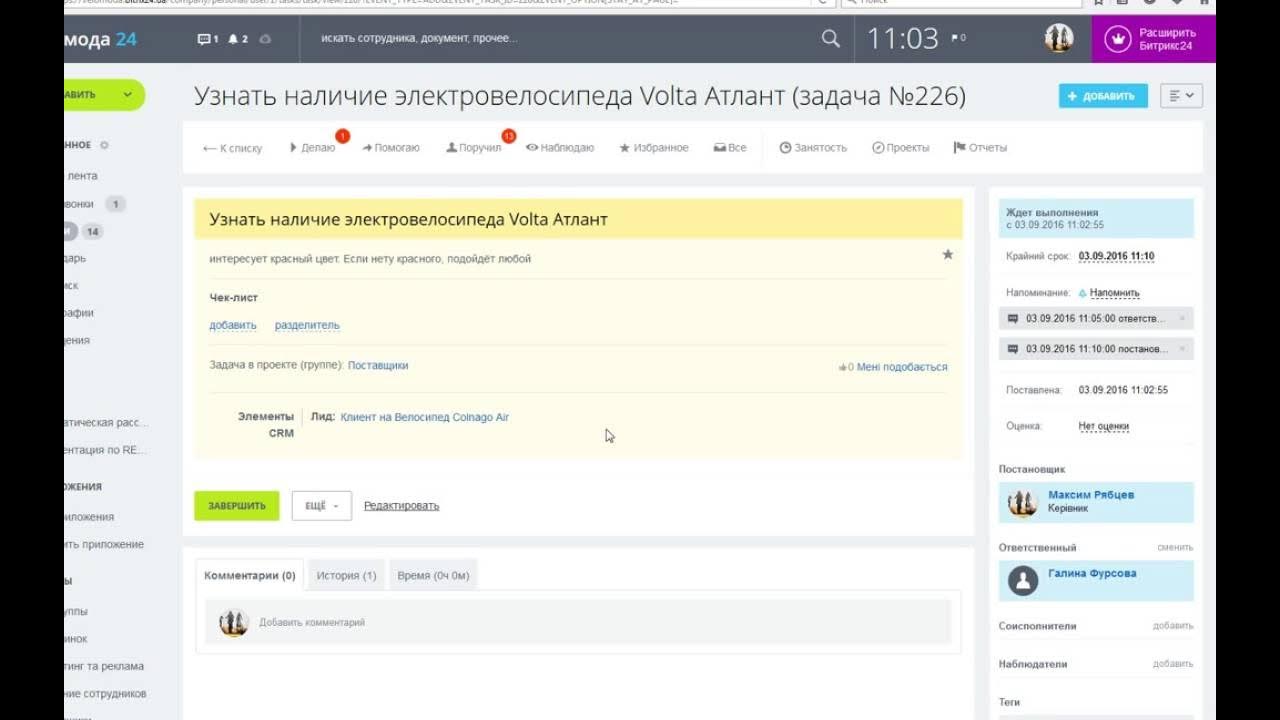Open the chat messages icon in header

tap(204, 39)
